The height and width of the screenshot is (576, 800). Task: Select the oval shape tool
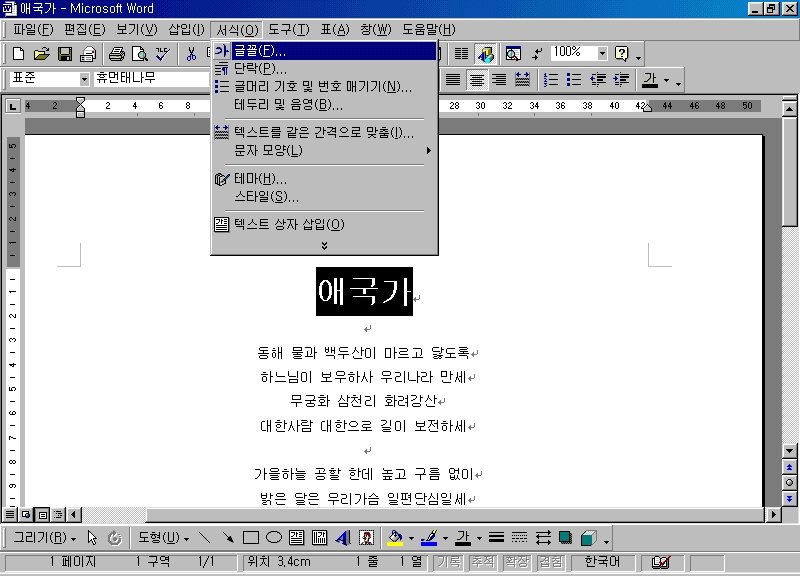[x=274, y=537]
